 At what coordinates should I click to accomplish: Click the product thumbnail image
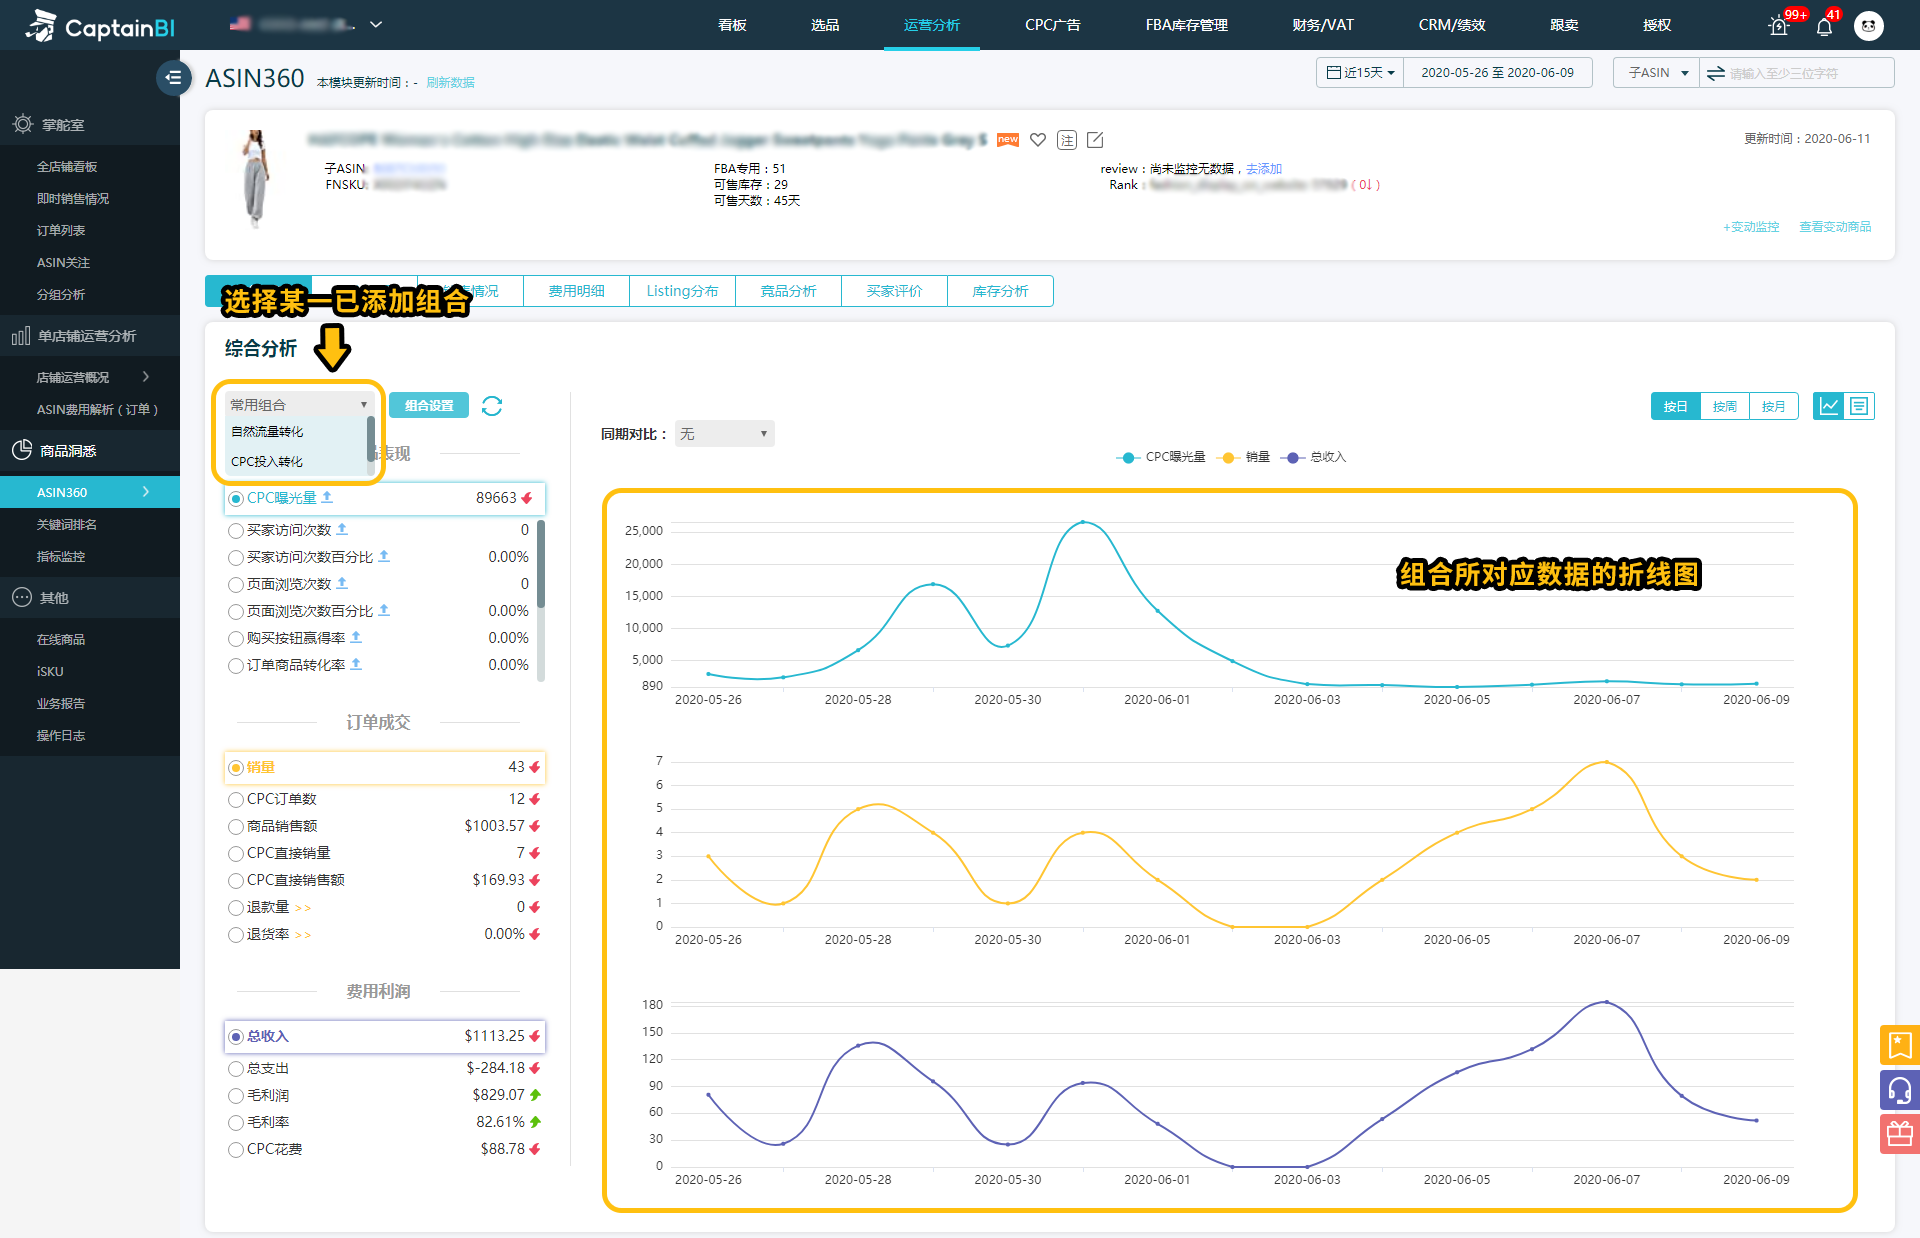tap(256, 178)
